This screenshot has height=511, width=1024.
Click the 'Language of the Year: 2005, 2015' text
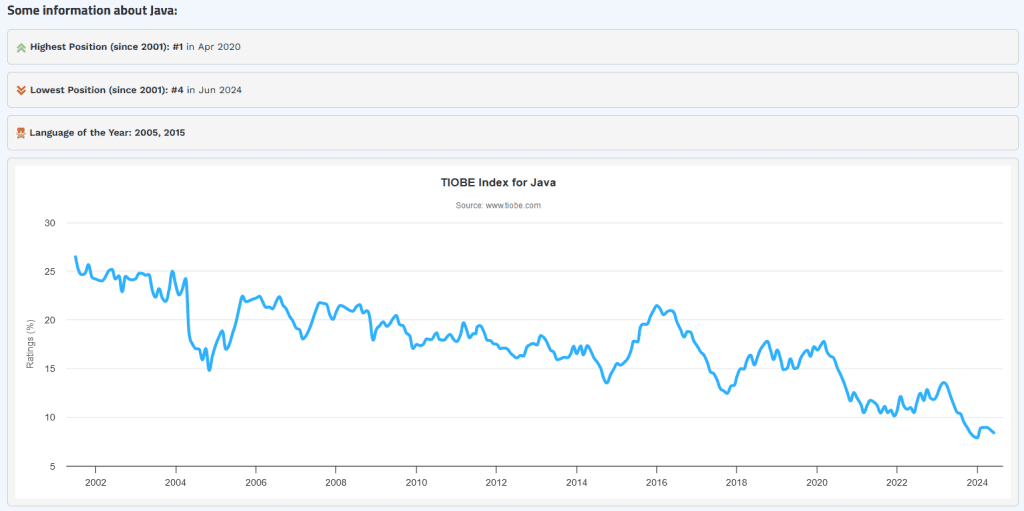pos(108,133)
